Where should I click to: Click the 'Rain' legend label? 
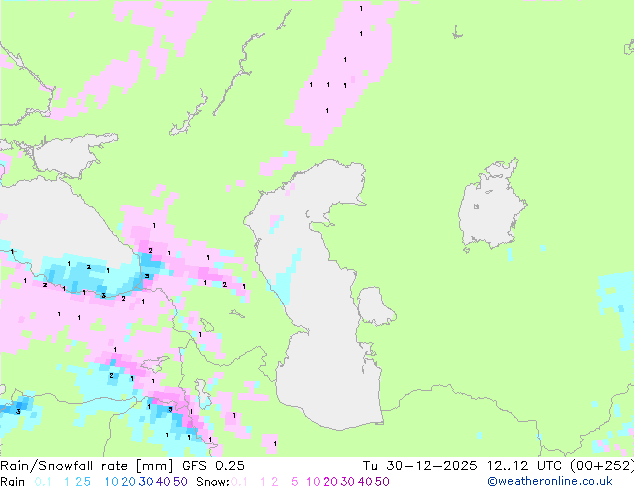click(13, 482)
